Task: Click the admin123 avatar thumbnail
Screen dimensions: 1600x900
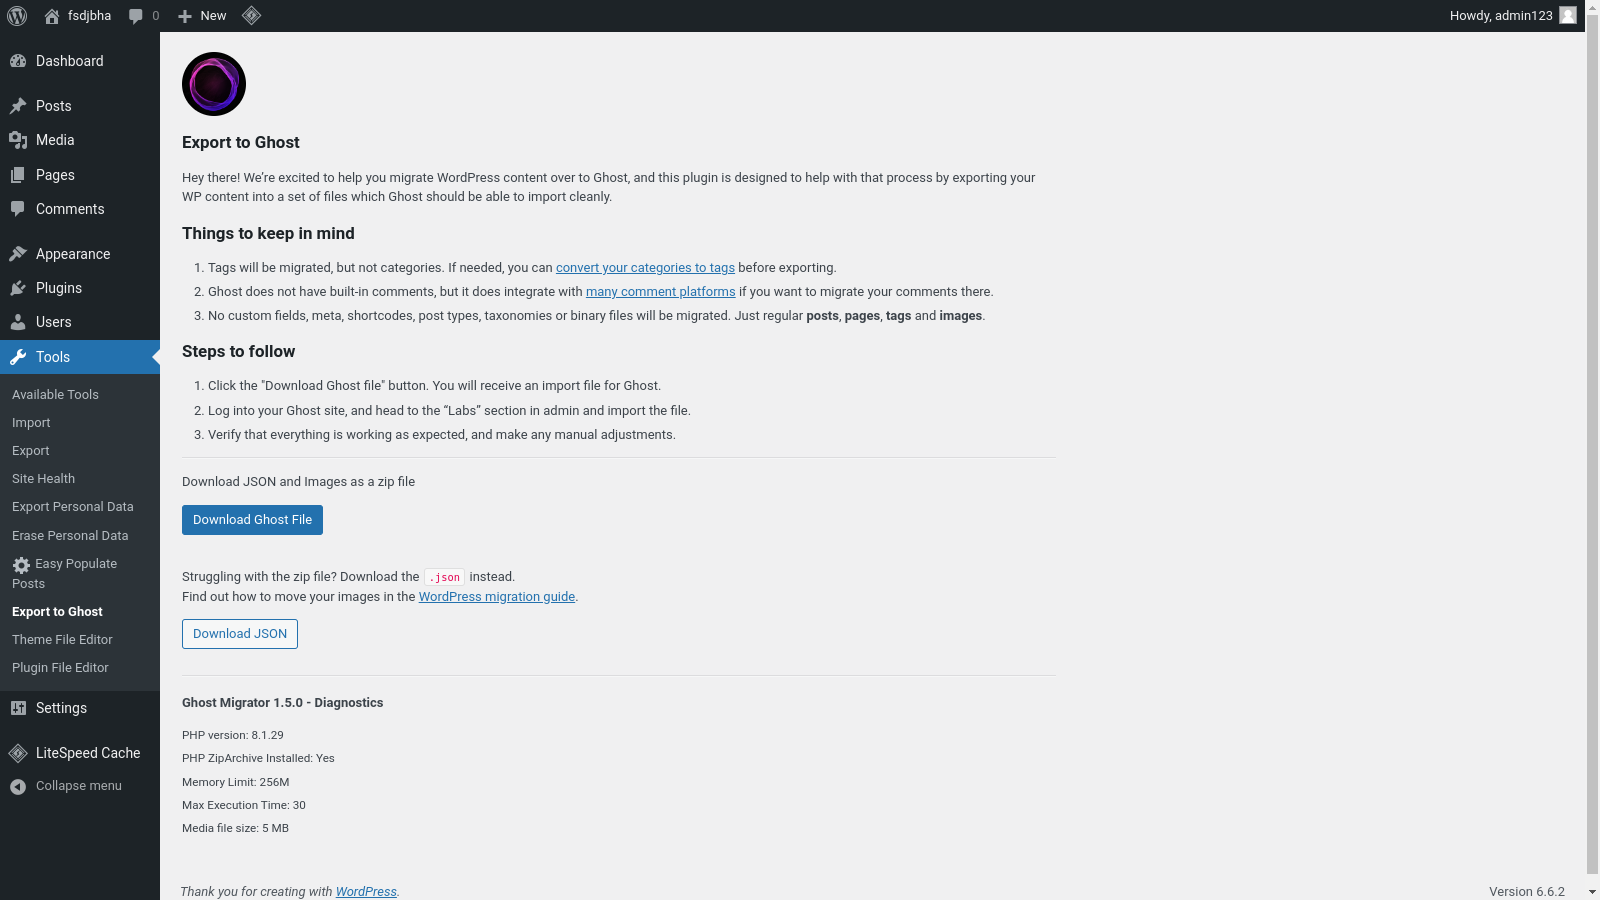Action: click(1568, 15)
